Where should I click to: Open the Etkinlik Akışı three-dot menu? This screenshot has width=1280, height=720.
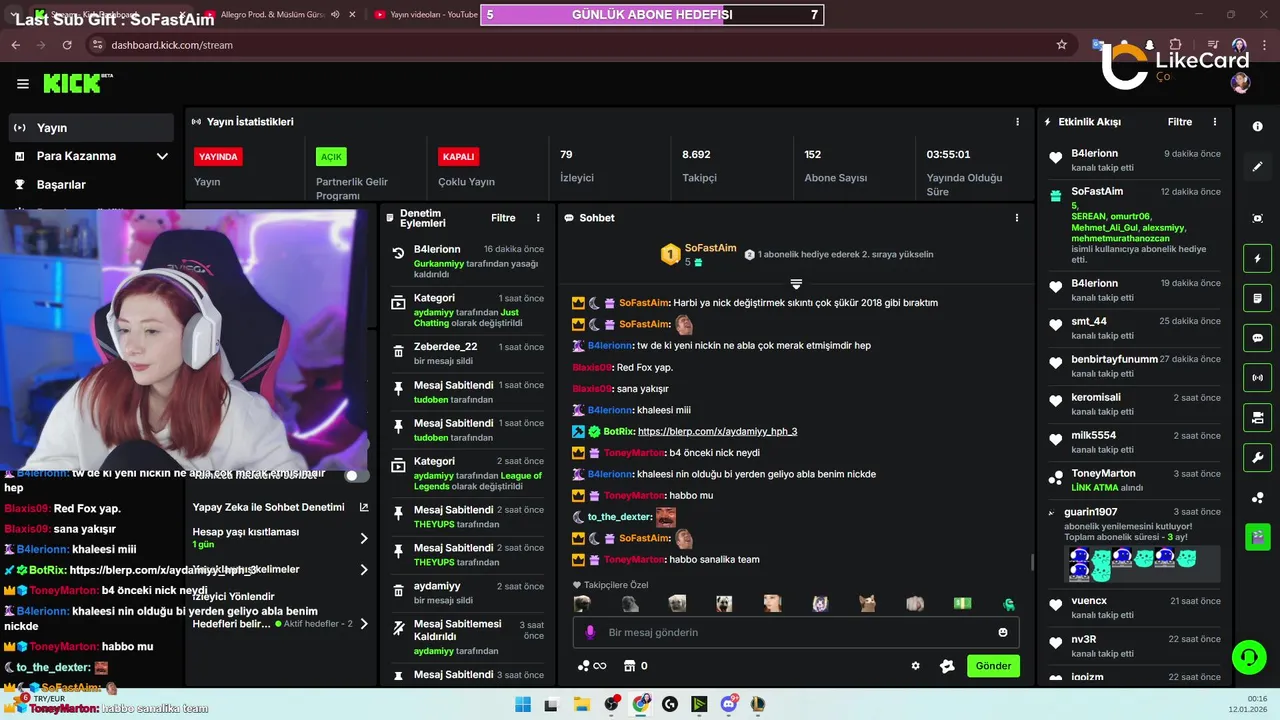point(1215,122)
